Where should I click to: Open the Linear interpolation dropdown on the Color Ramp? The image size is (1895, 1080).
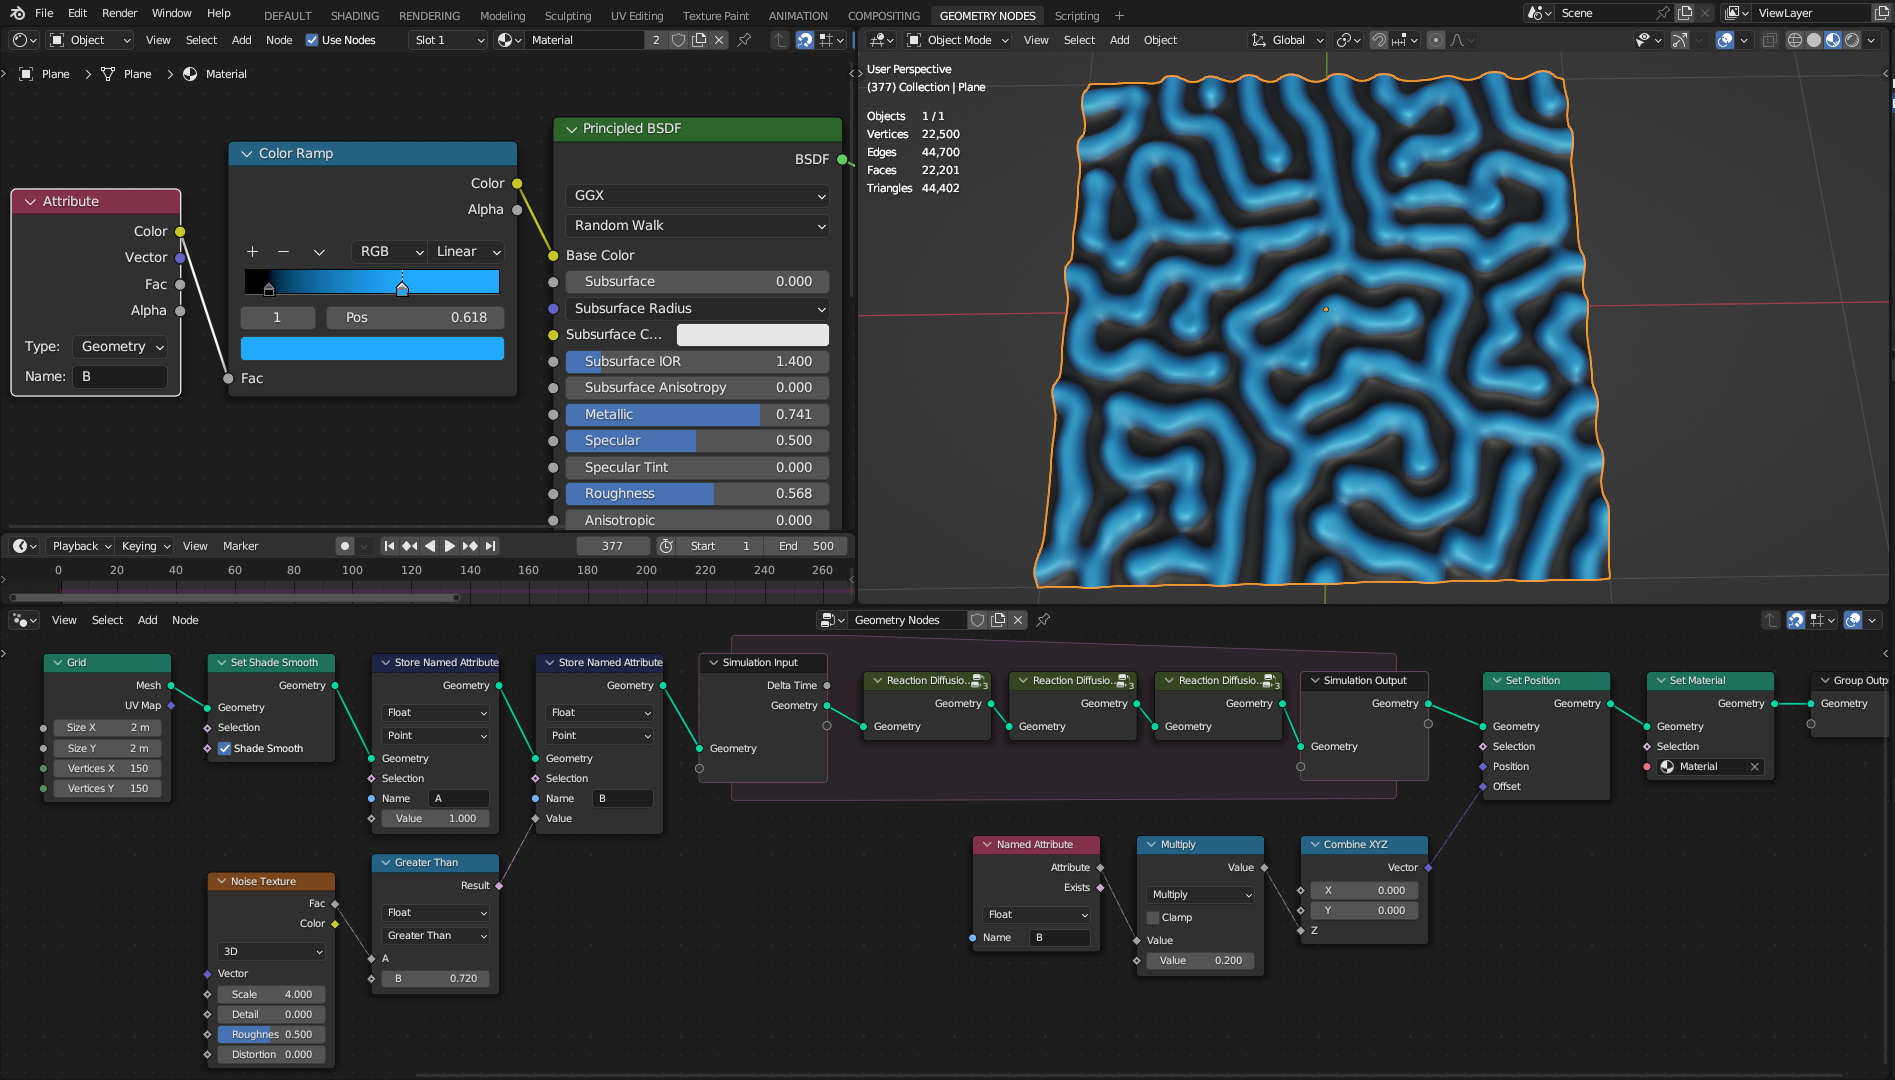click(x=466, y=252)
